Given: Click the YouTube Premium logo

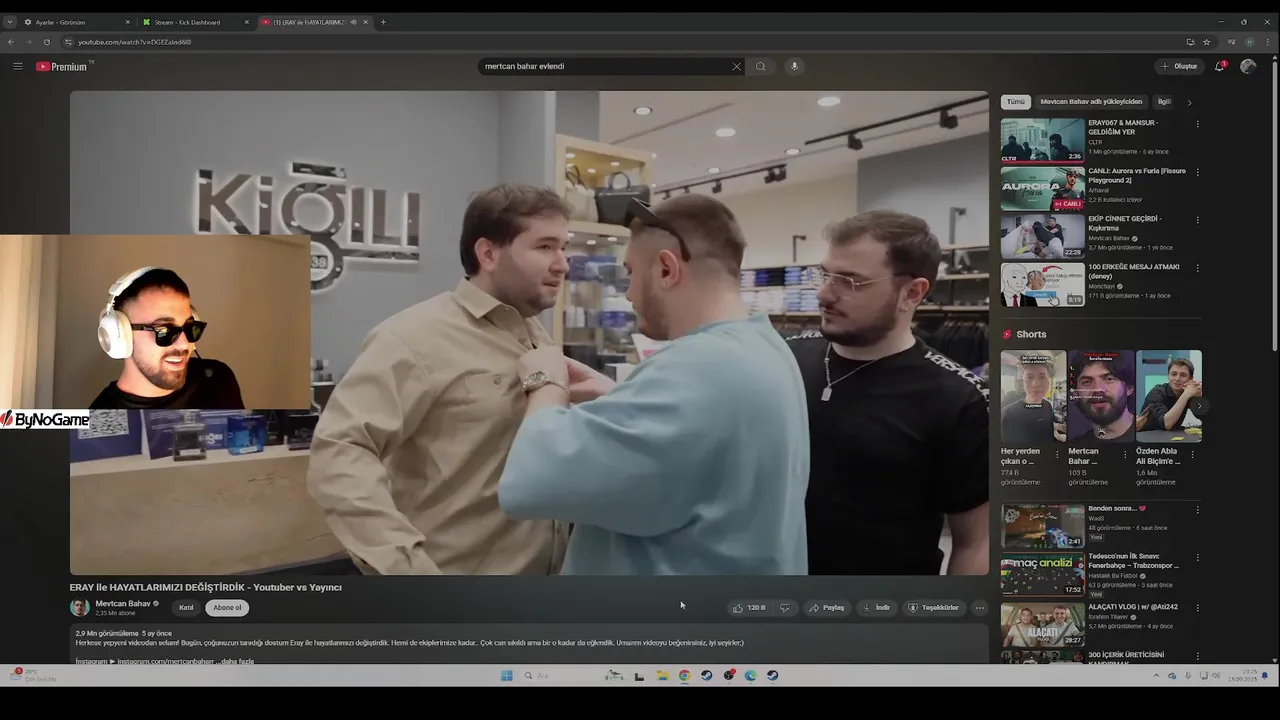Looking at the screenshot, I should pos(62,66).
